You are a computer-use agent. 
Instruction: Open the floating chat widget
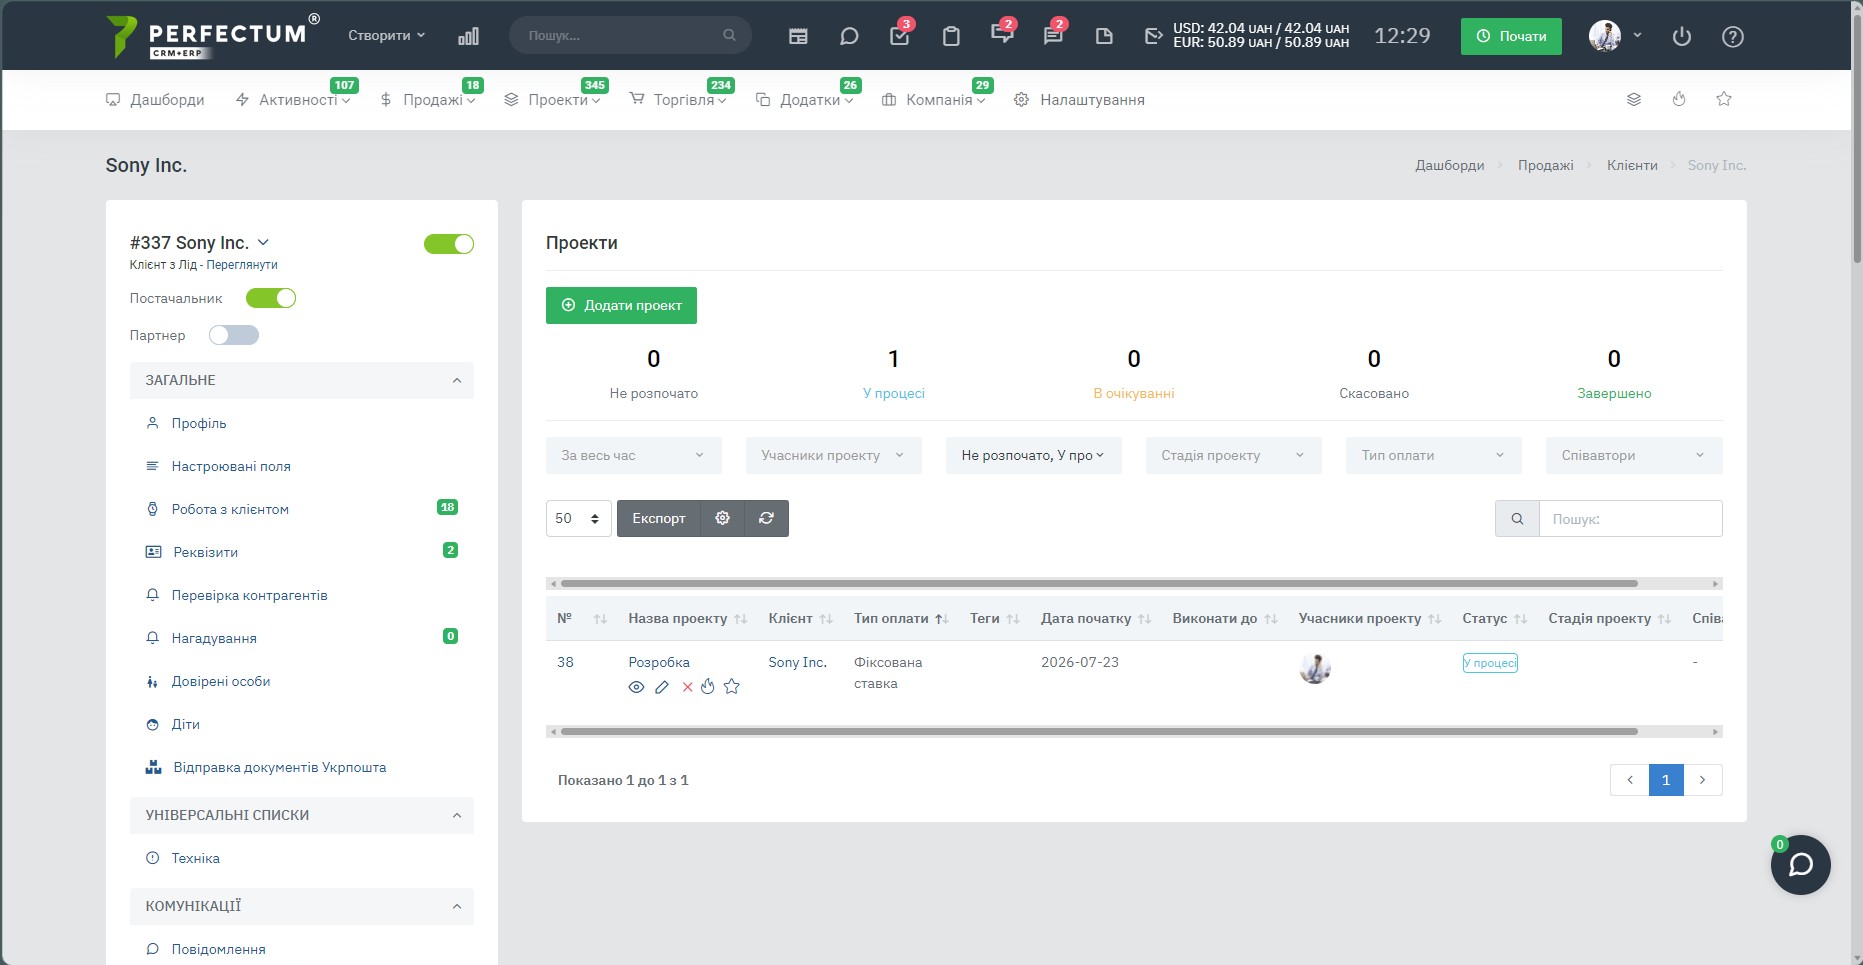tap(1801, 865)
